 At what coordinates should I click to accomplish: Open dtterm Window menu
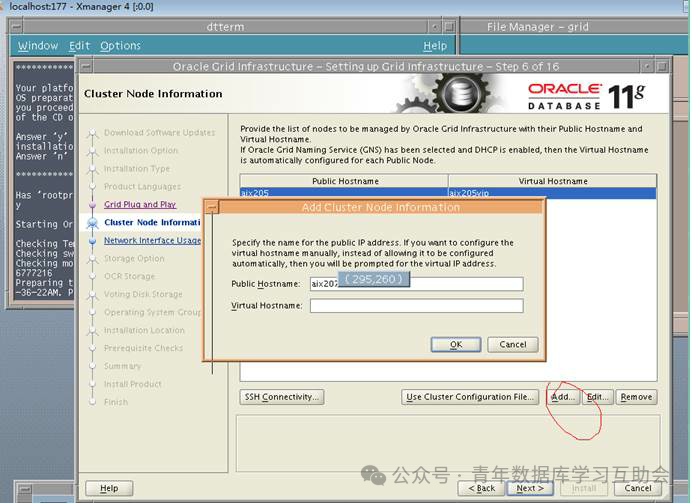pyautogui.click(x=38, y=46)
